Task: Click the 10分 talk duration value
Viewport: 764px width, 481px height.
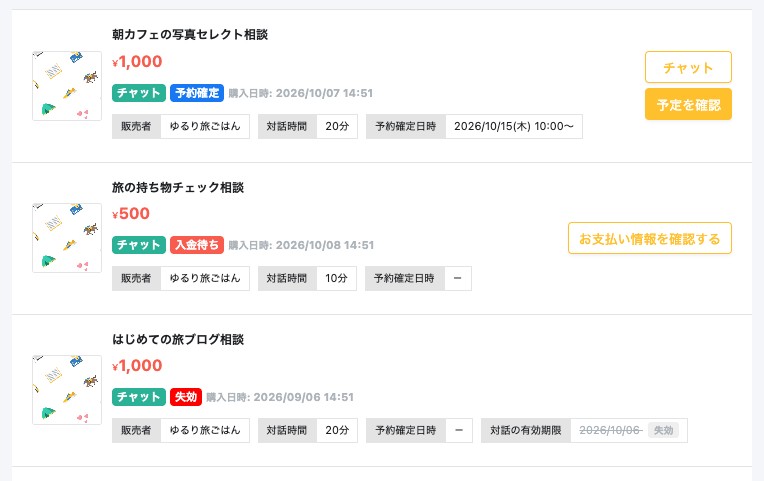Action: pos(337,278)
